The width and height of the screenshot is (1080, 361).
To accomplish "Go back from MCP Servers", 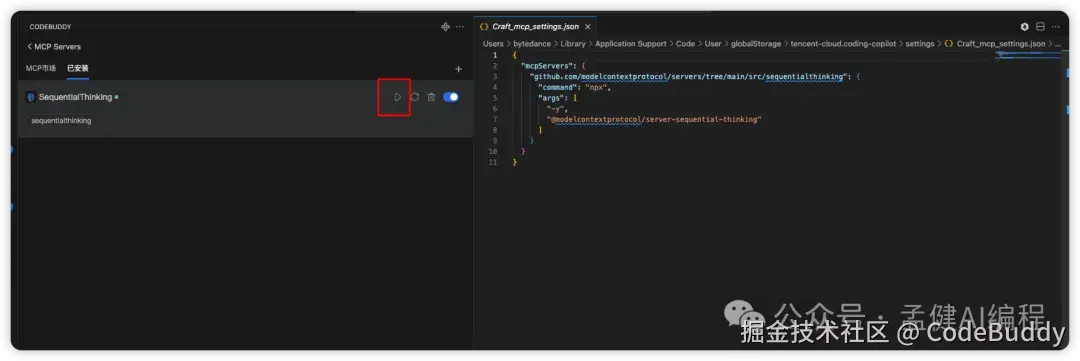I will point(30,47).
